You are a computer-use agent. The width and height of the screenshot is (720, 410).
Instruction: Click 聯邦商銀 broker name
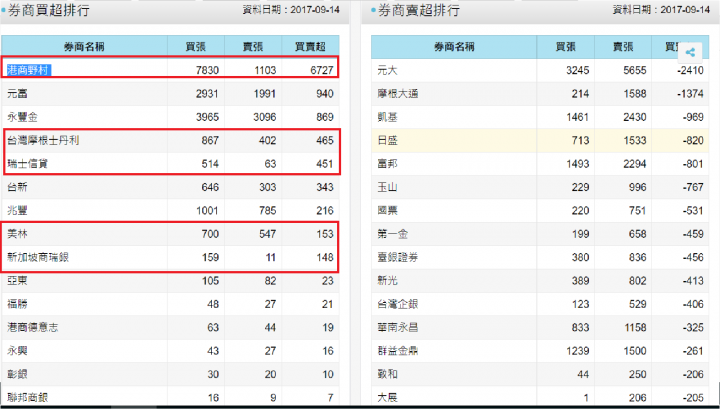tap(28, 398)
